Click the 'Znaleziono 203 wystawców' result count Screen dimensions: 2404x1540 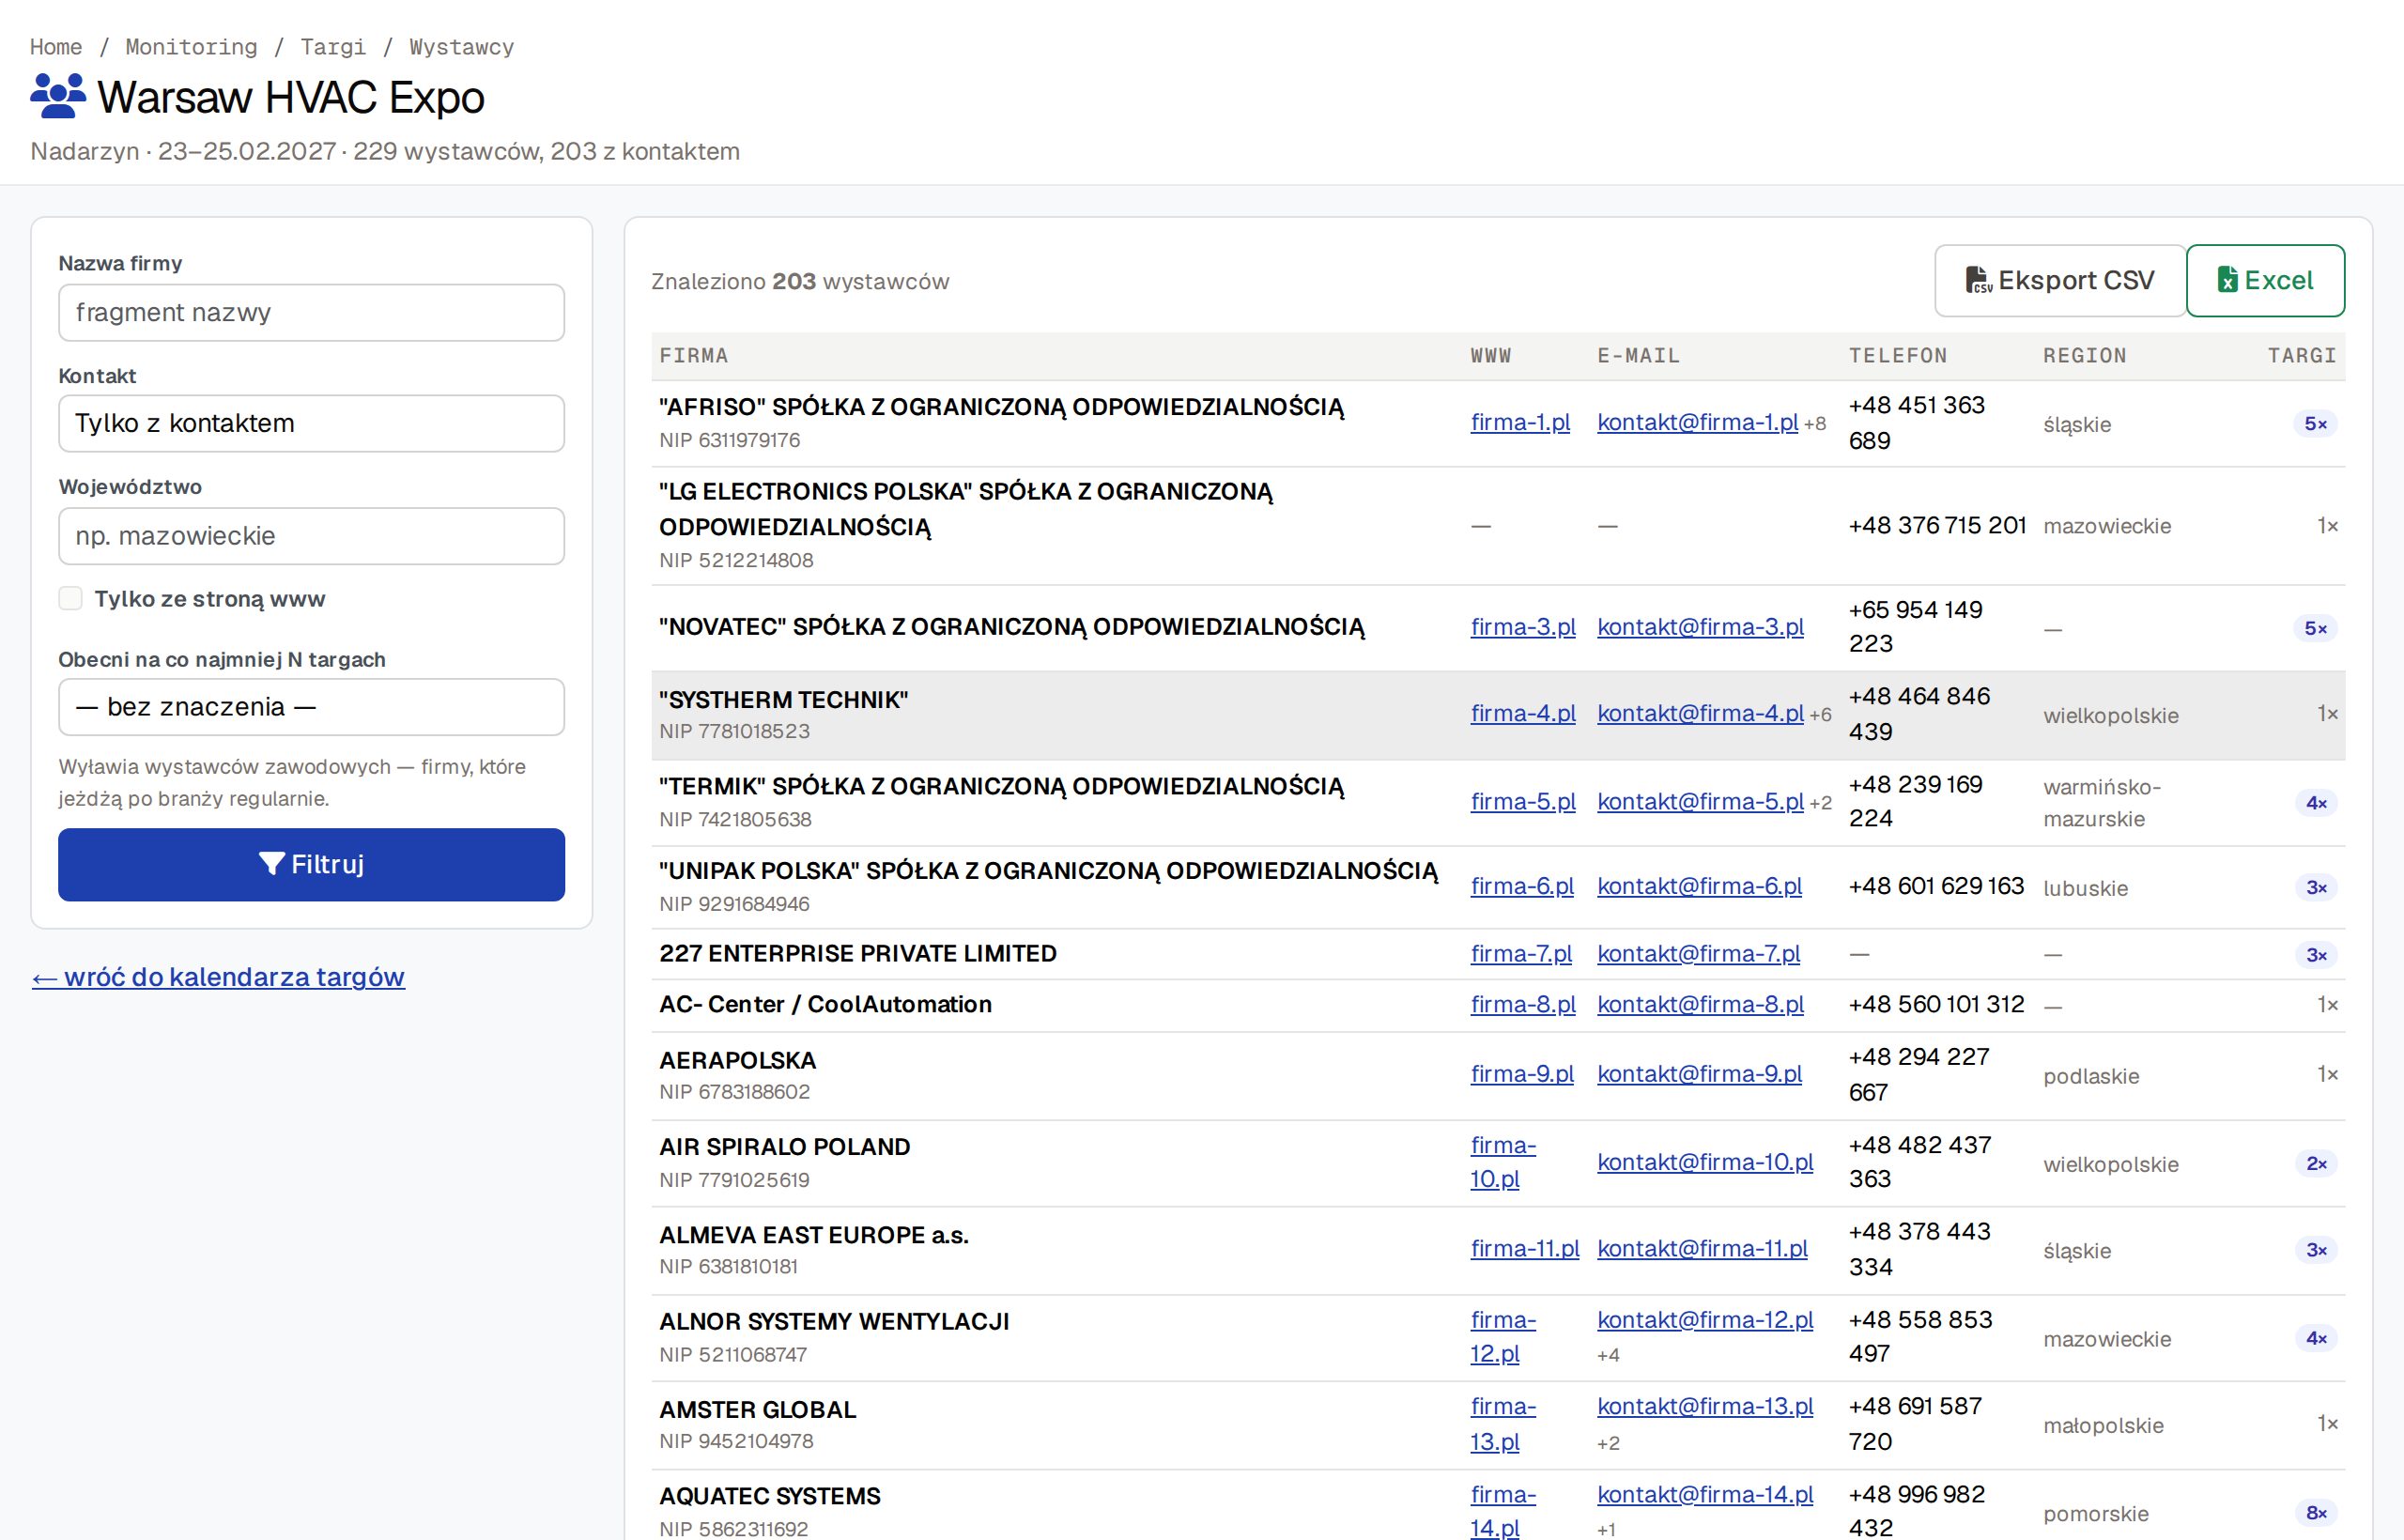[800, 282]
